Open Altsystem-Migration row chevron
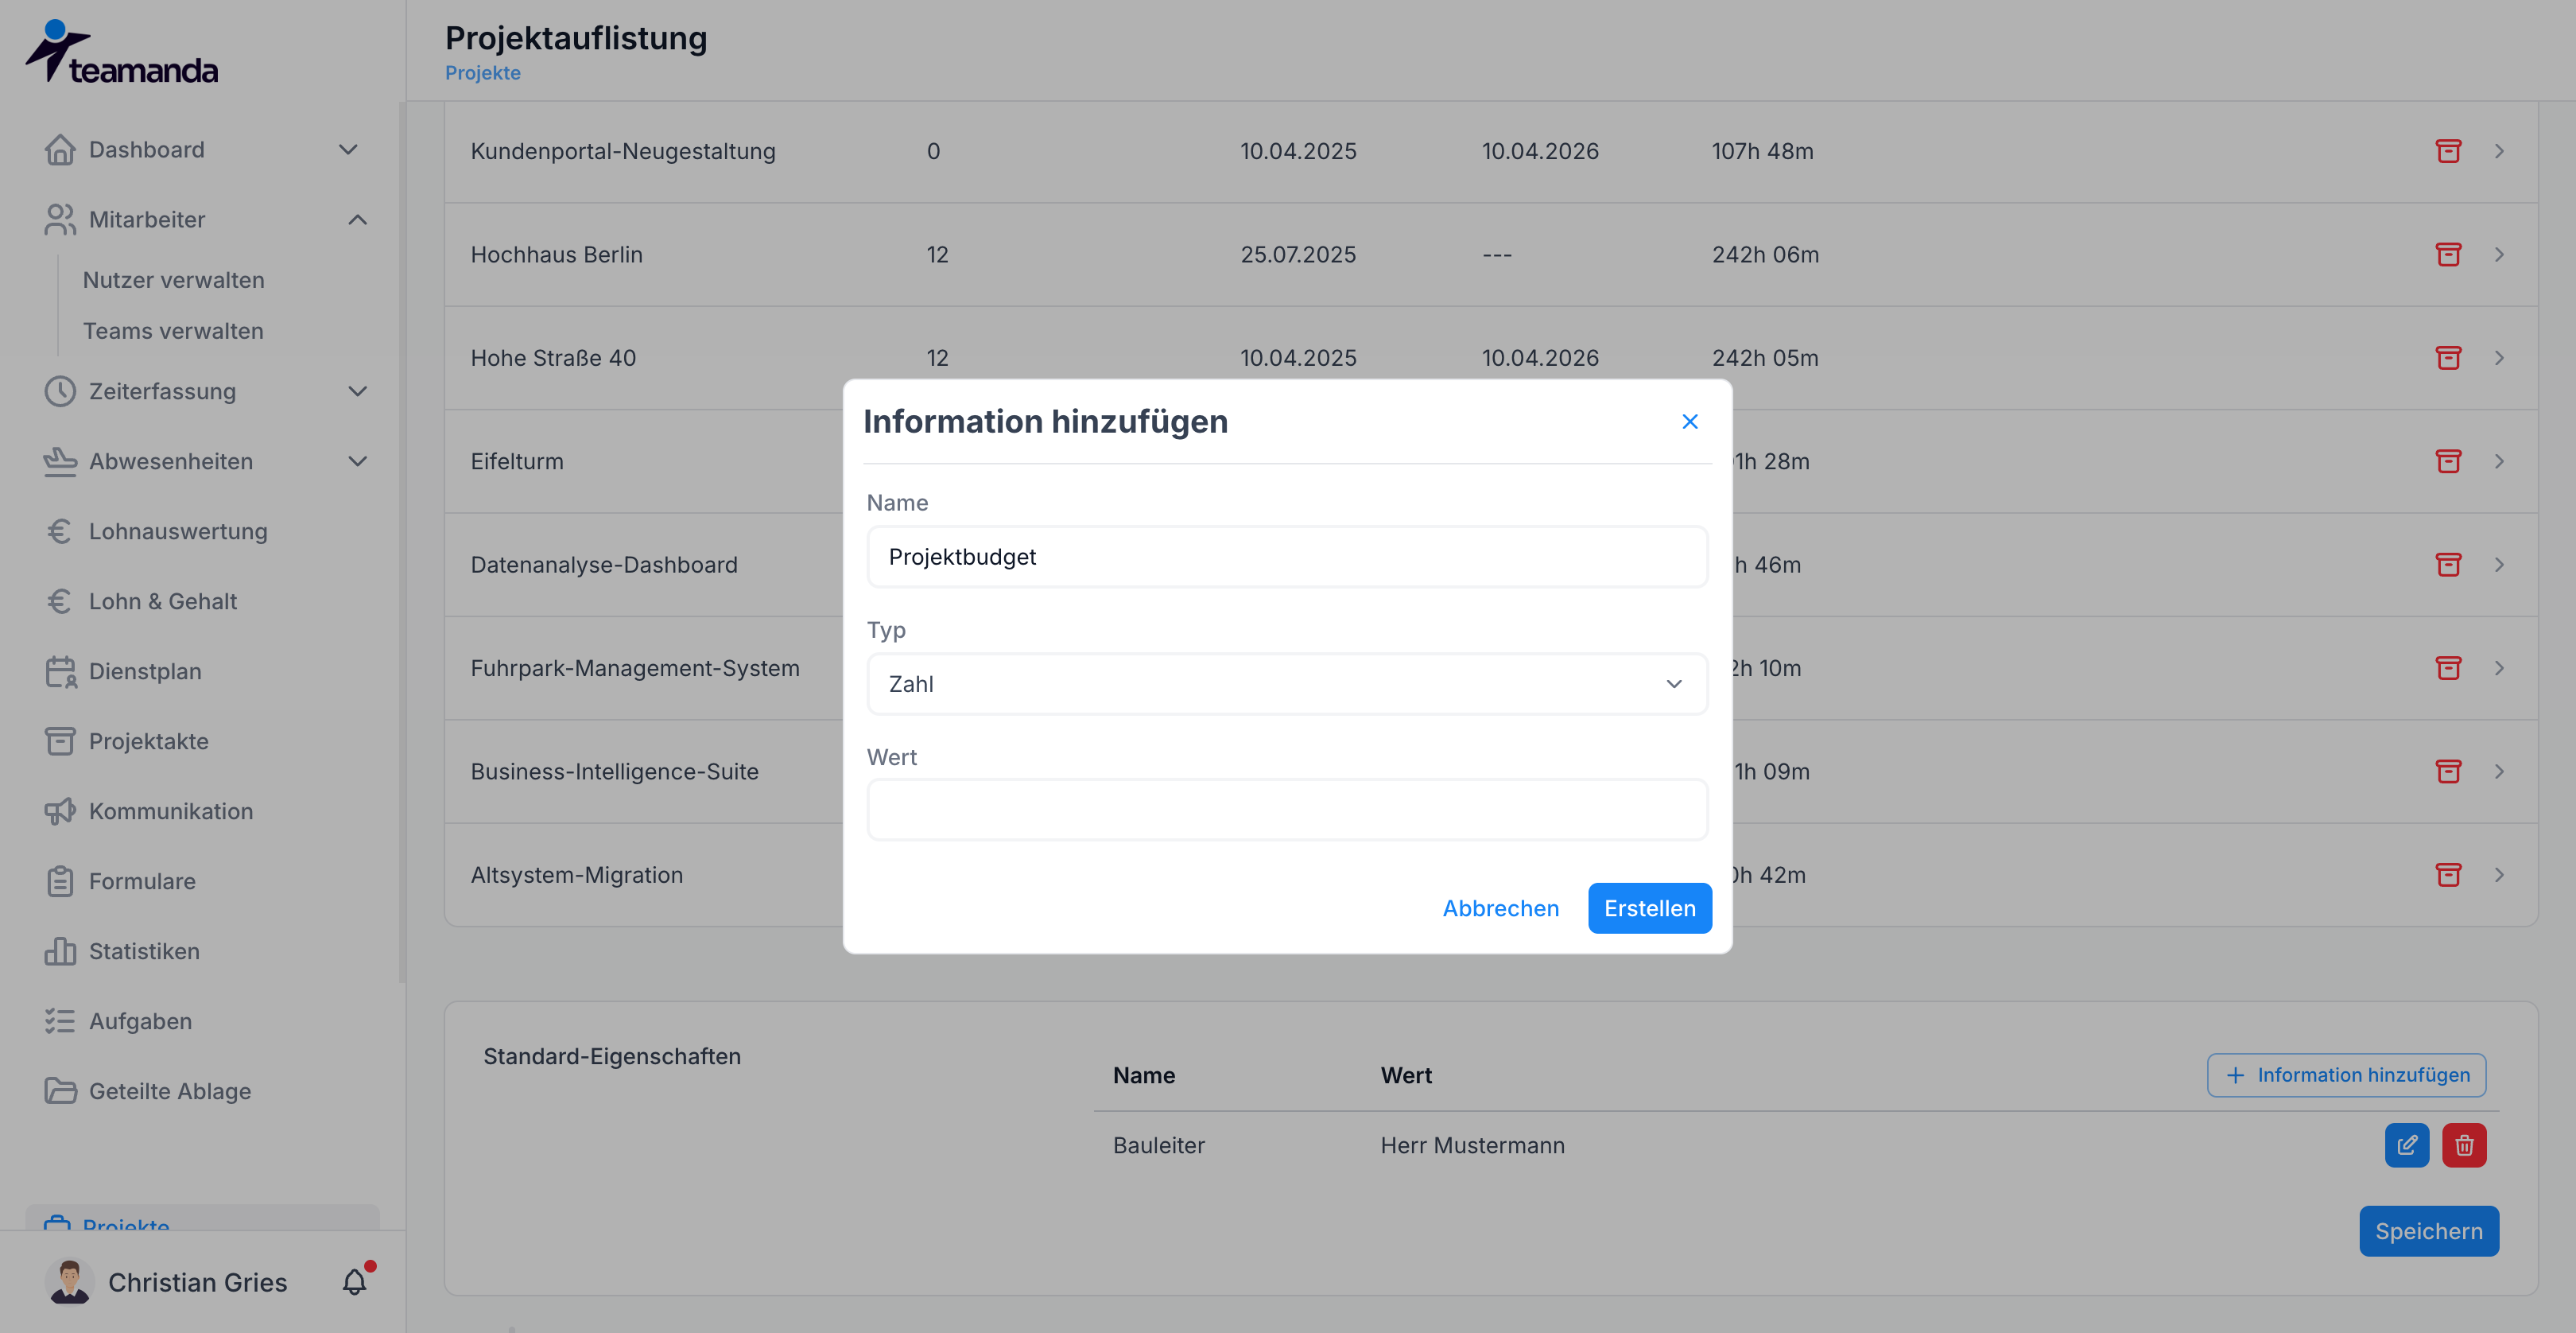This screenshot has height=1333, width=2576. [2498, 875]
